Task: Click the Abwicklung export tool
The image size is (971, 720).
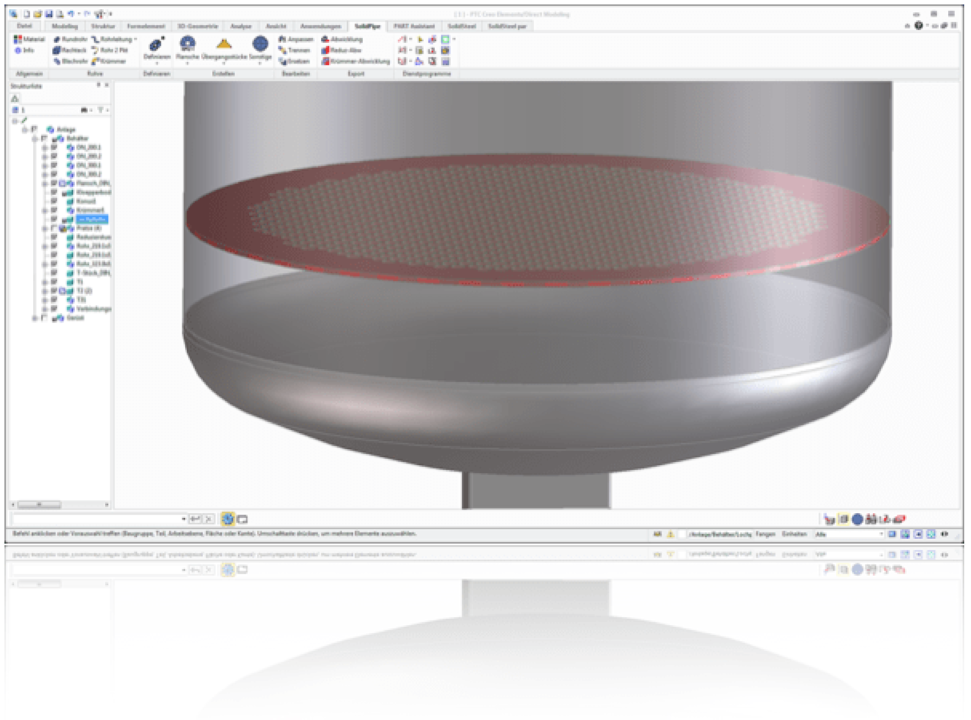Action: click(340, 39)
